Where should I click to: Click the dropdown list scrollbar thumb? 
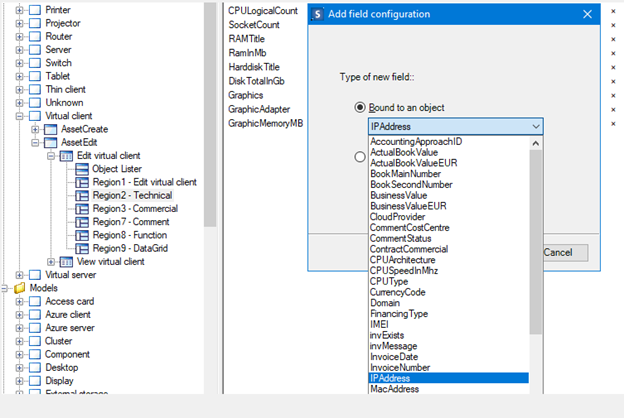click(536, 242)
